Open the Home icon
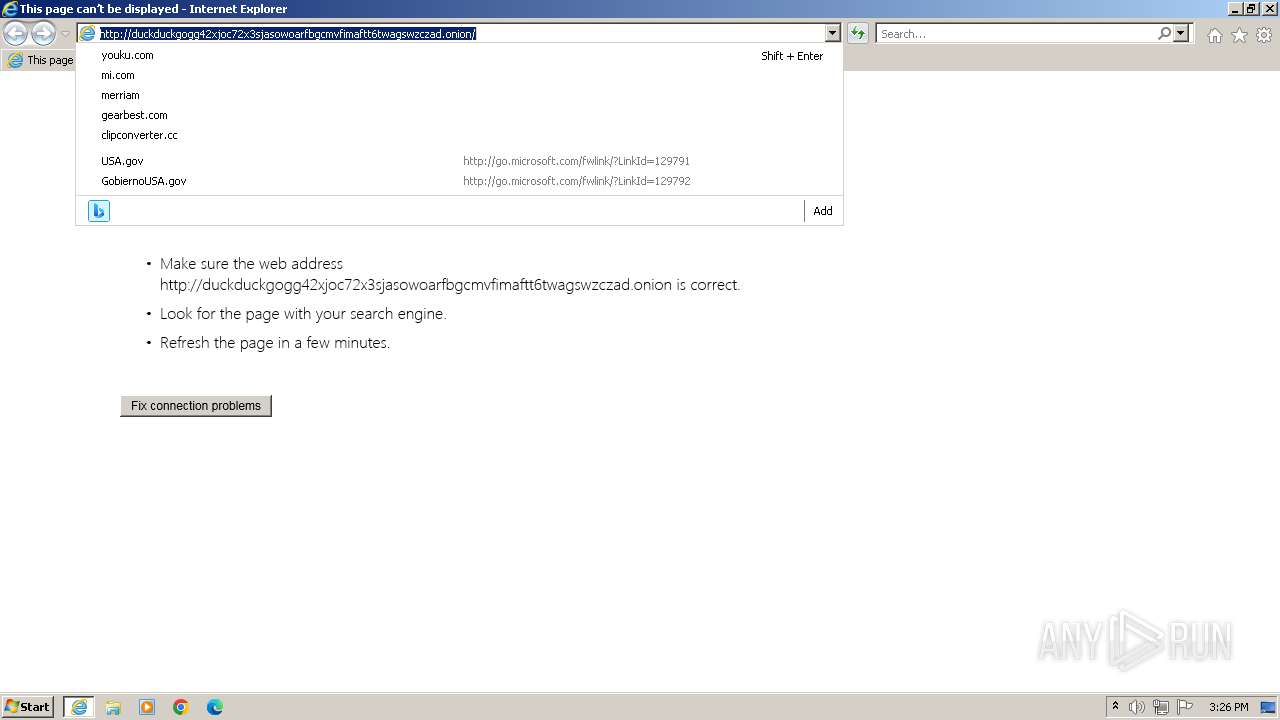The width and height of the screenshot is (1280, 720). pos(1214,35)
